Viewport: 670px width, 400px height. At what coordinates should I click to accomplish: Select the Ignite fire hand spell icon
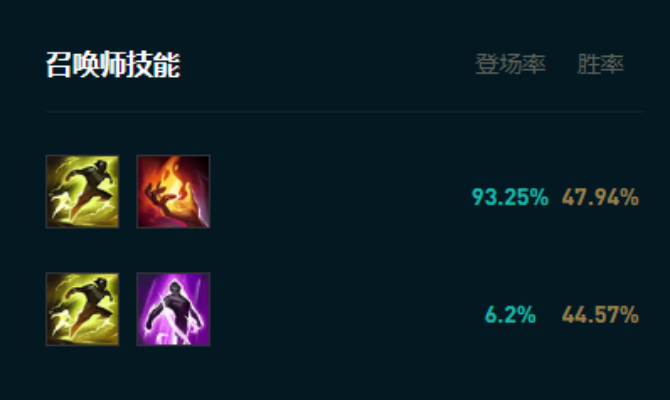coord(173,191)
